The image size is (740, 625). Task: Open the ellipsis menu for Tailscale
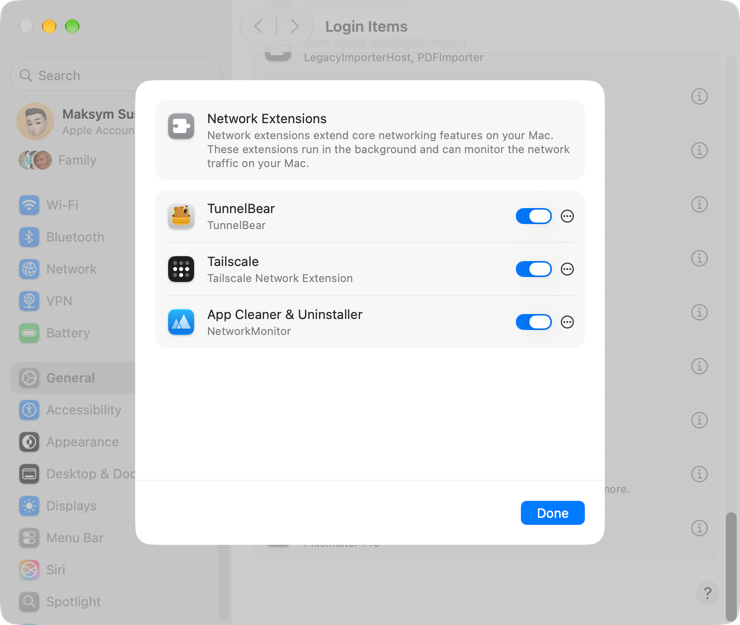click(567, 269)
